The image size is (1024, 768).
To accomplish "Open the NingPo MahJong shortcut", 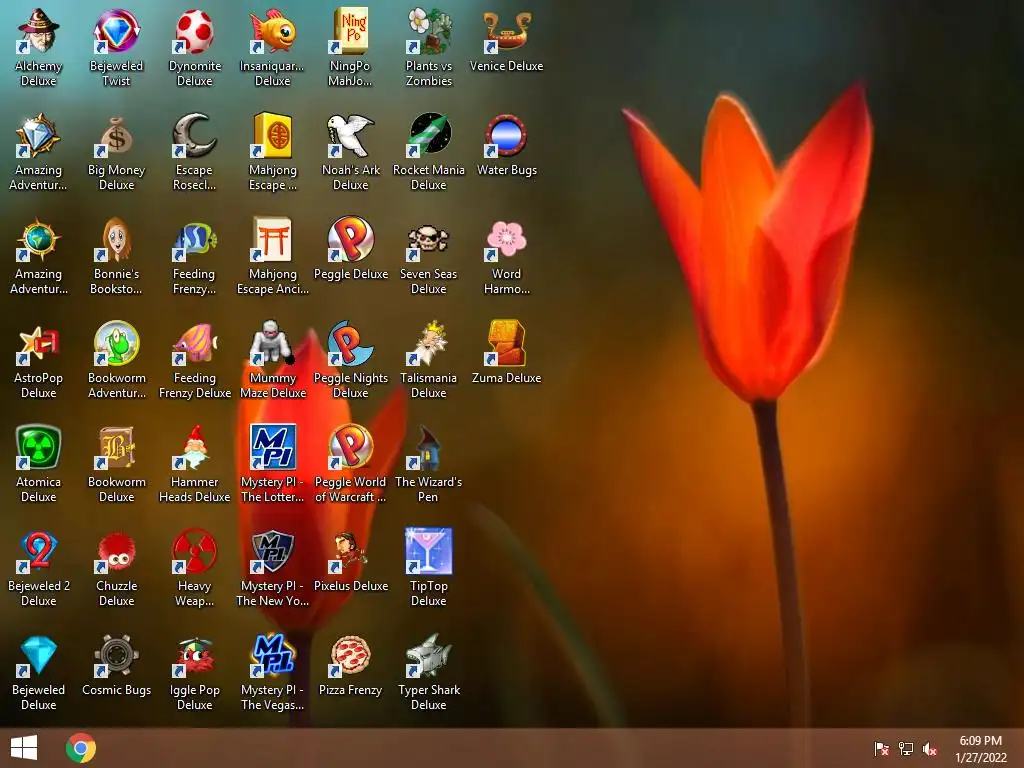I will [x=351, y=31].
